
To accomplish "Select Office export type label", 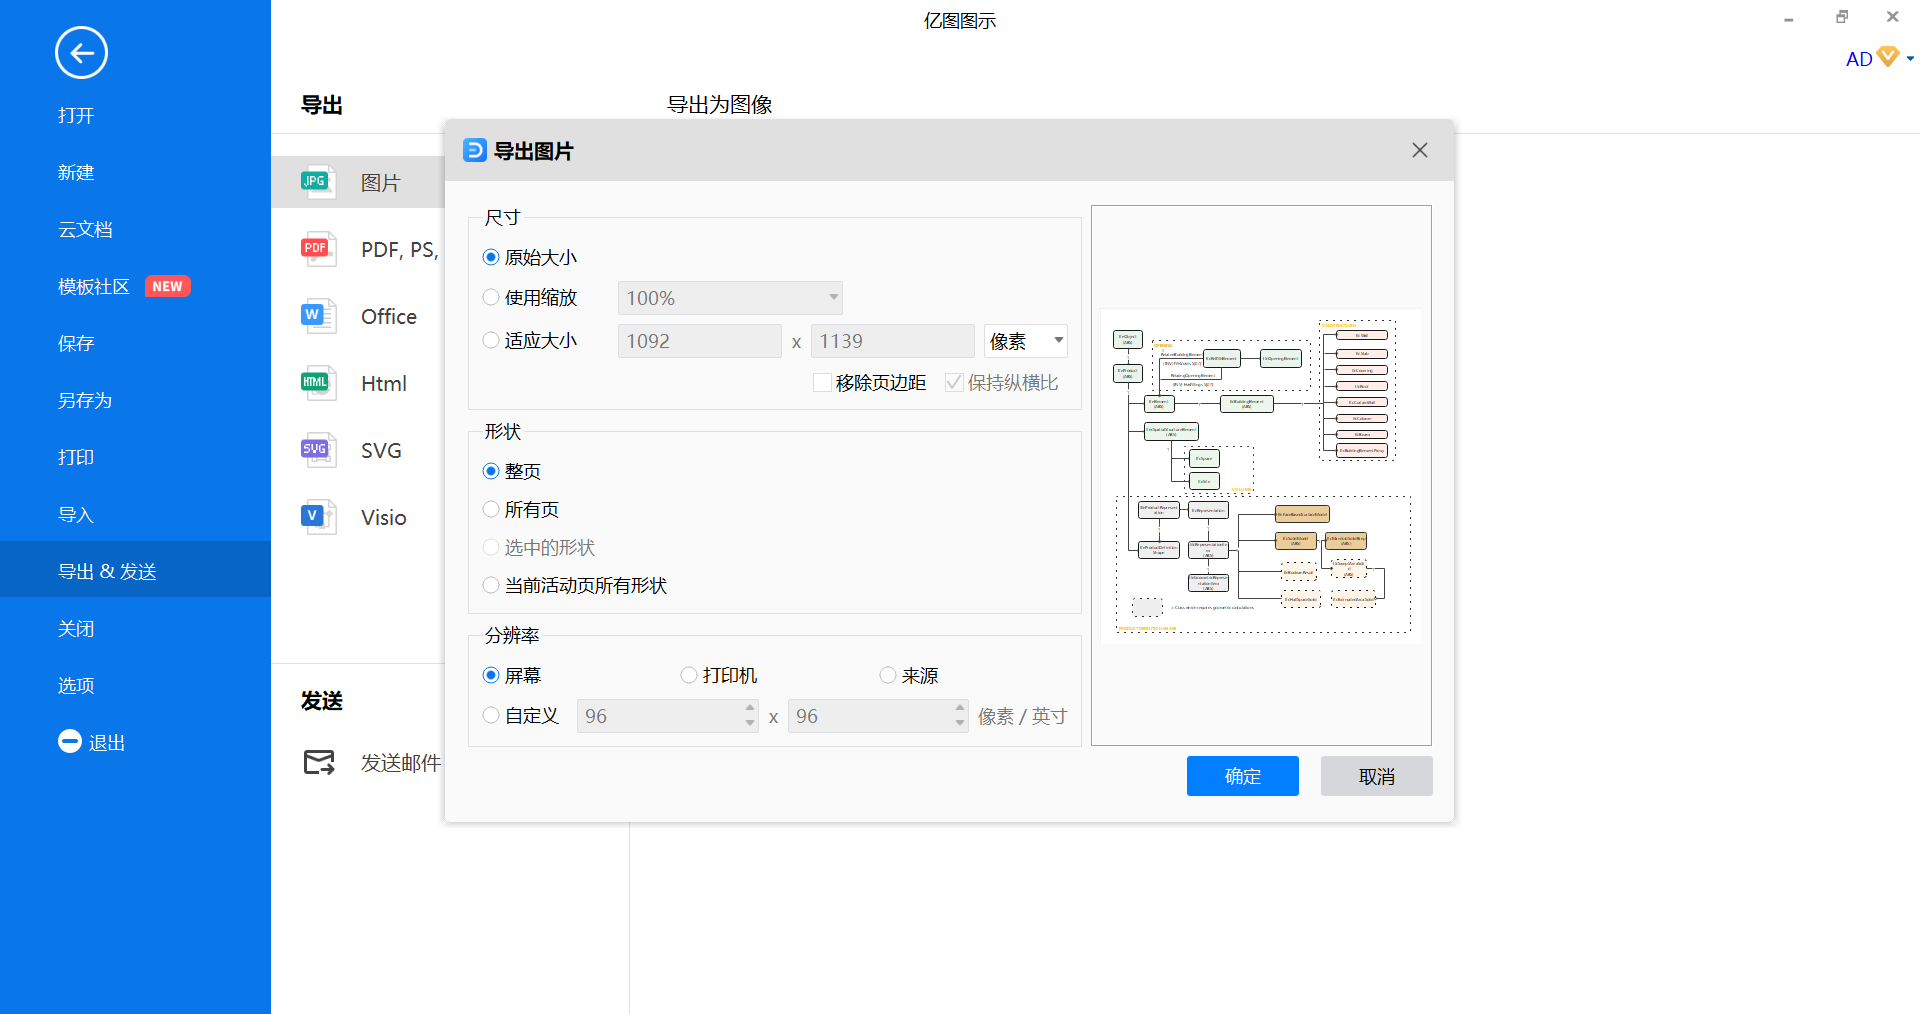I will pyautogui.click(x=389, y=316).
